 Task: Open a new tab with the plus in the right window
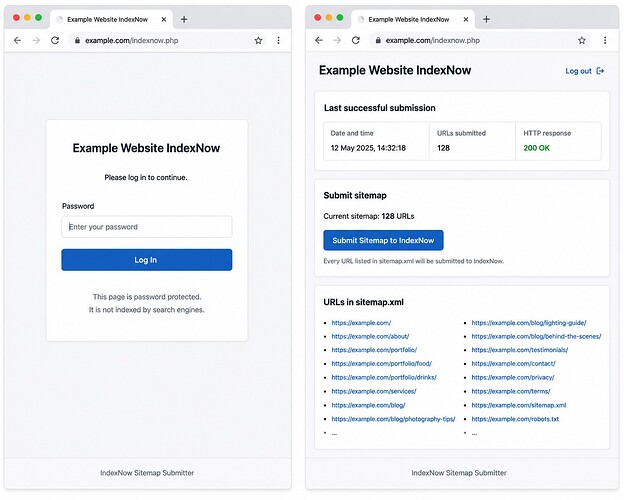tap(486, 19)
